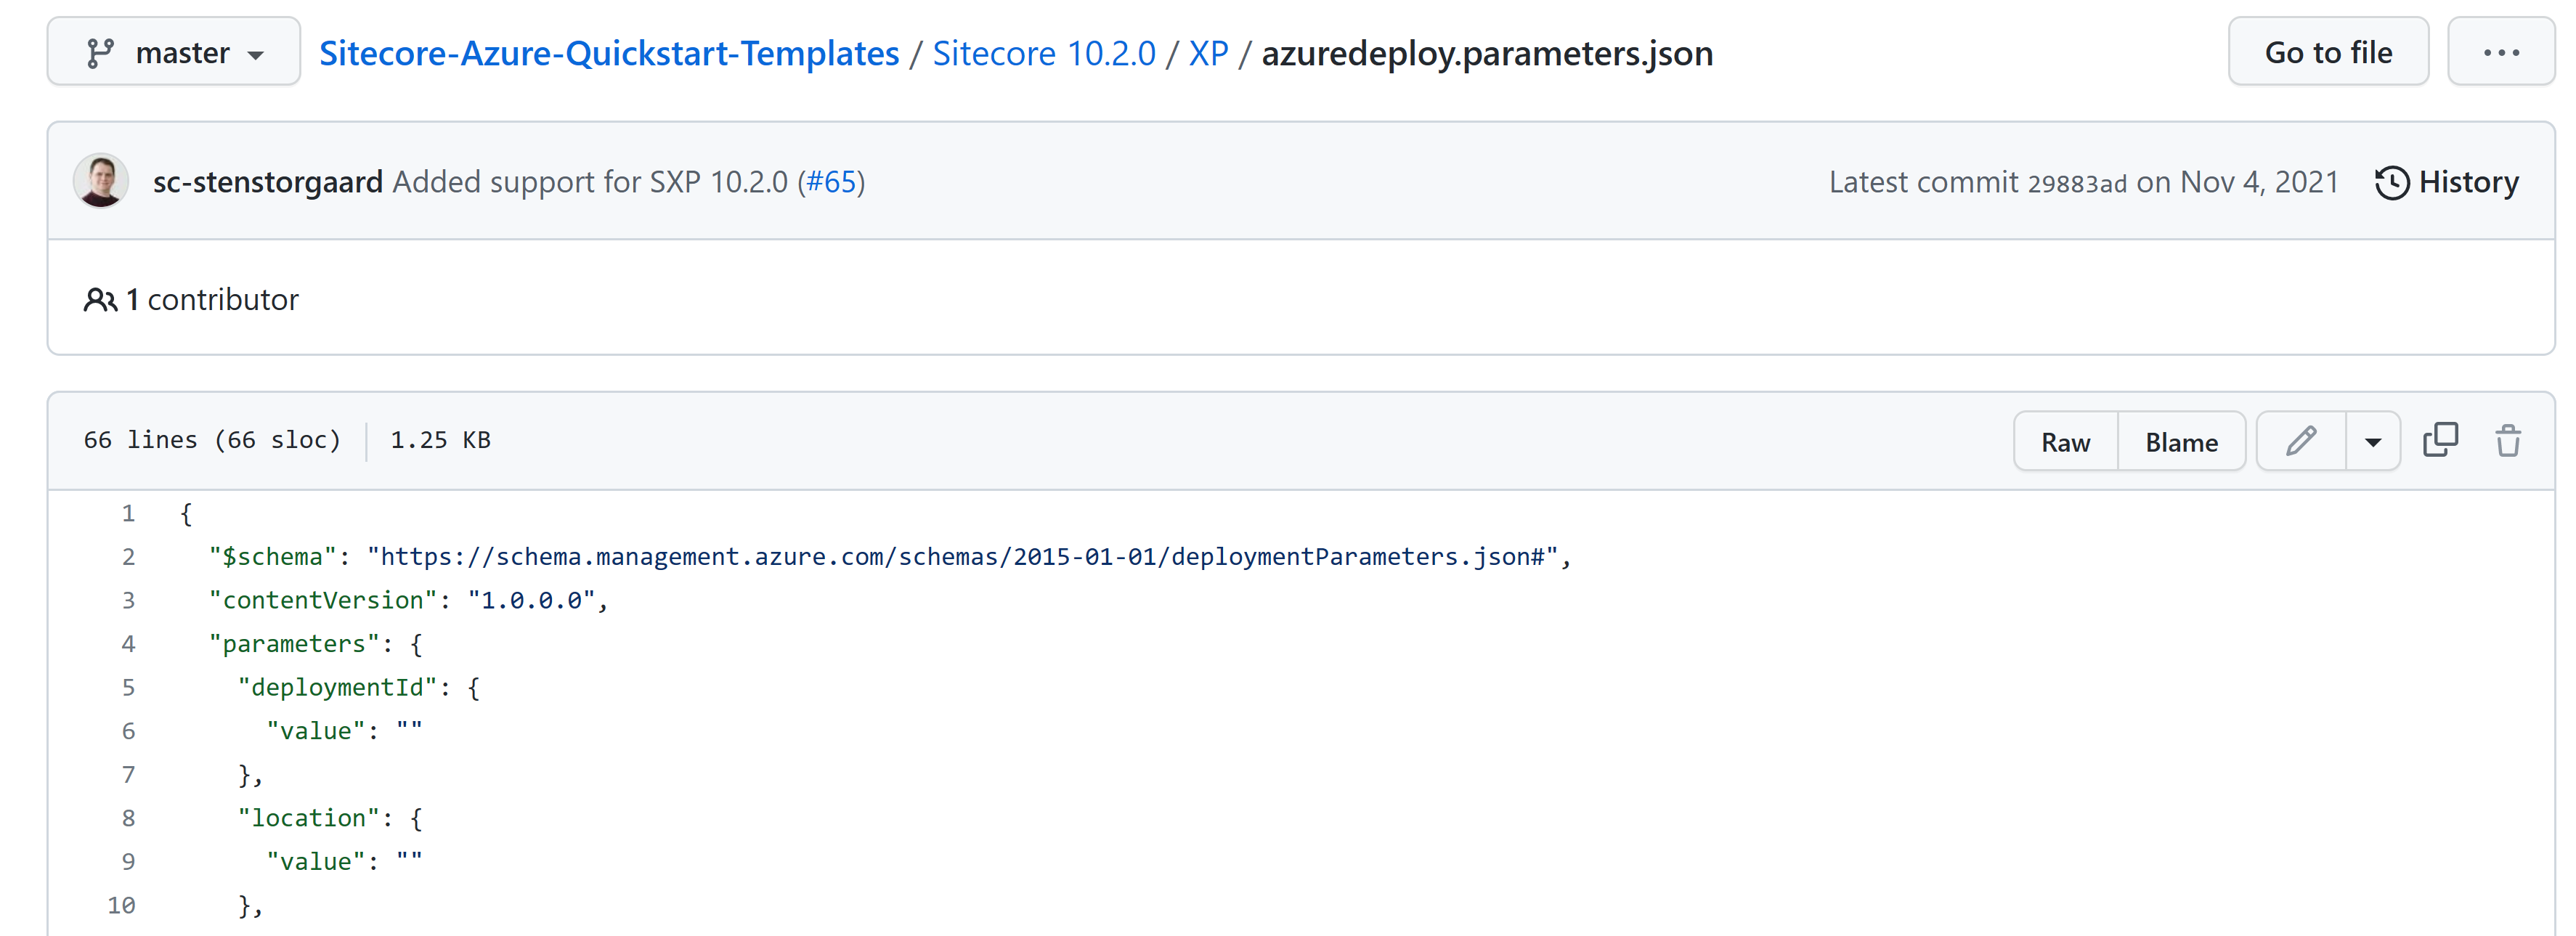Click the azuredeploy.parameters.json file name

1487,53
